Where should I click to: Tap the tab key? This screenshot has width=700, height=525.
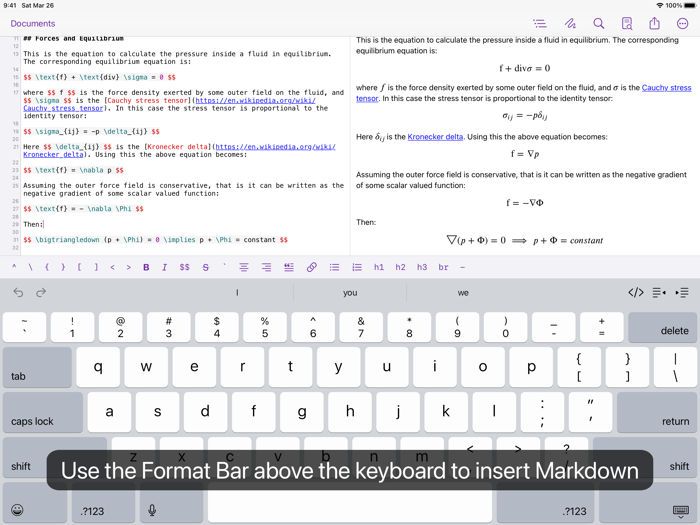point(37,367)
